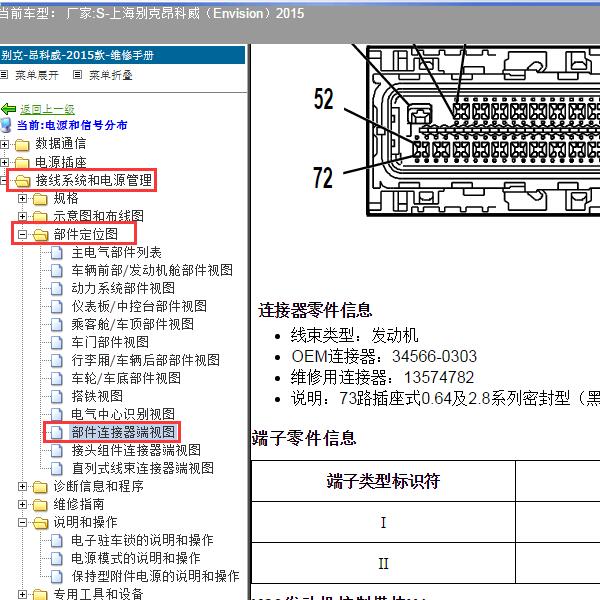Open 车轮/车底部件视图 page
The width and height of the screenshot is (600, 600).
click(126, 378)
